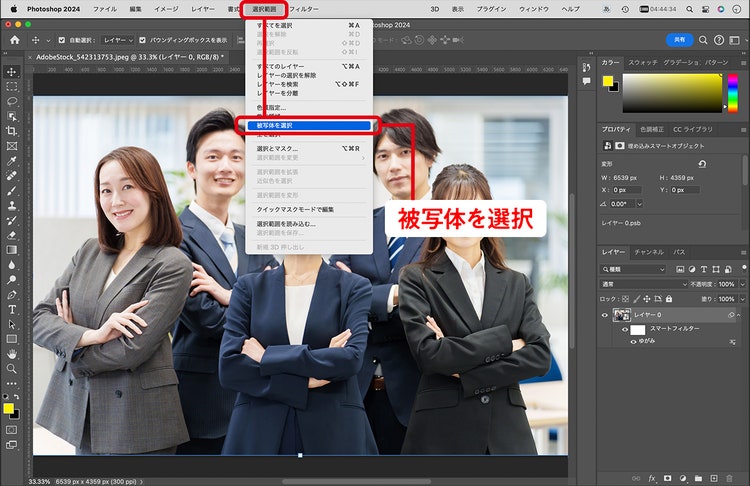
Task: Toggle the 自動選択 checkbox
Action: click(62, 40)
